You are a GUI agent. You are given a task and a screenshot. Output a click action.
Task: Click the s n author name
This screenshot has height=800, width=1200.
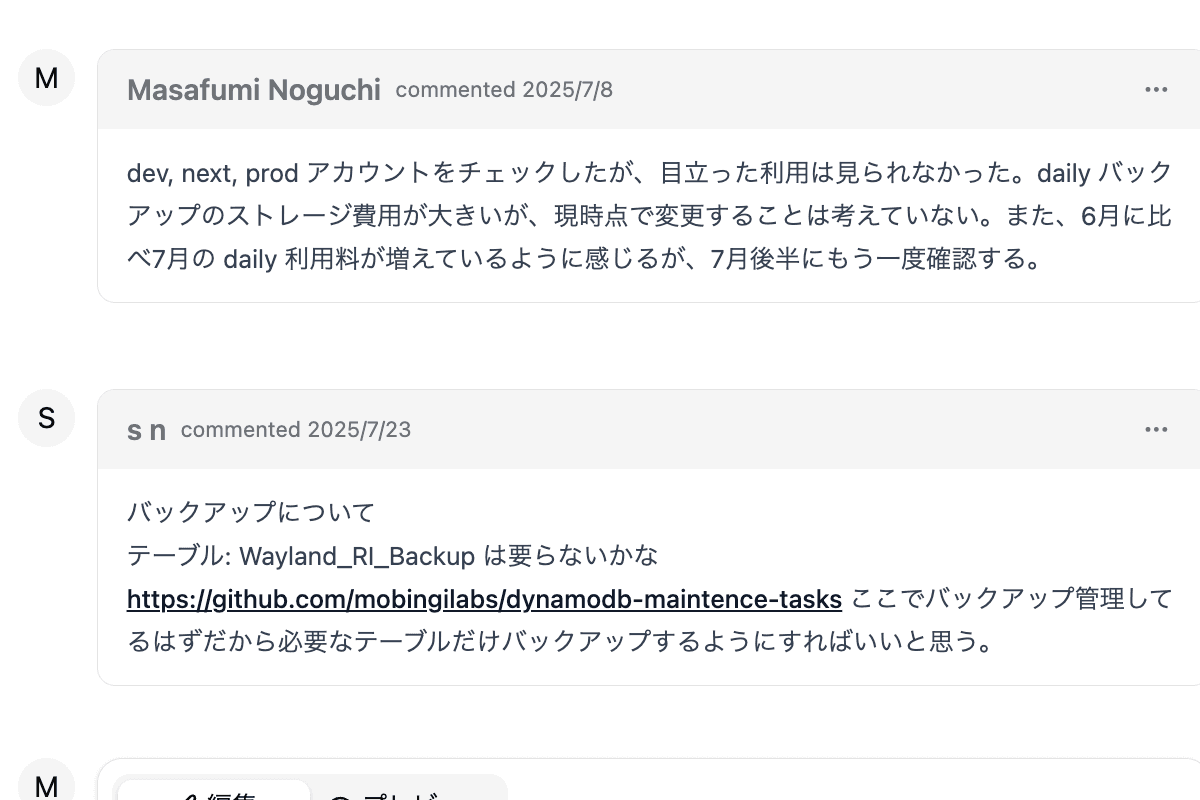pos(146,430)
